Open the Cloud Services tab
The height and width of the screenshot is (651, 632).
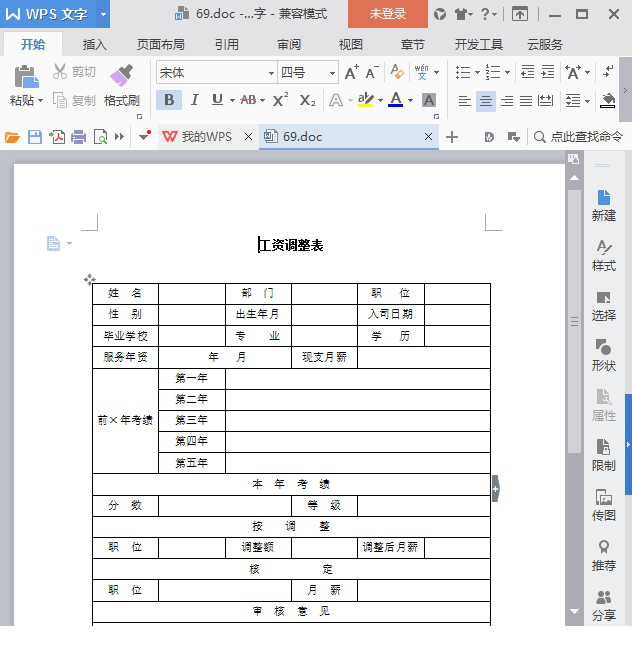point(545,44)
